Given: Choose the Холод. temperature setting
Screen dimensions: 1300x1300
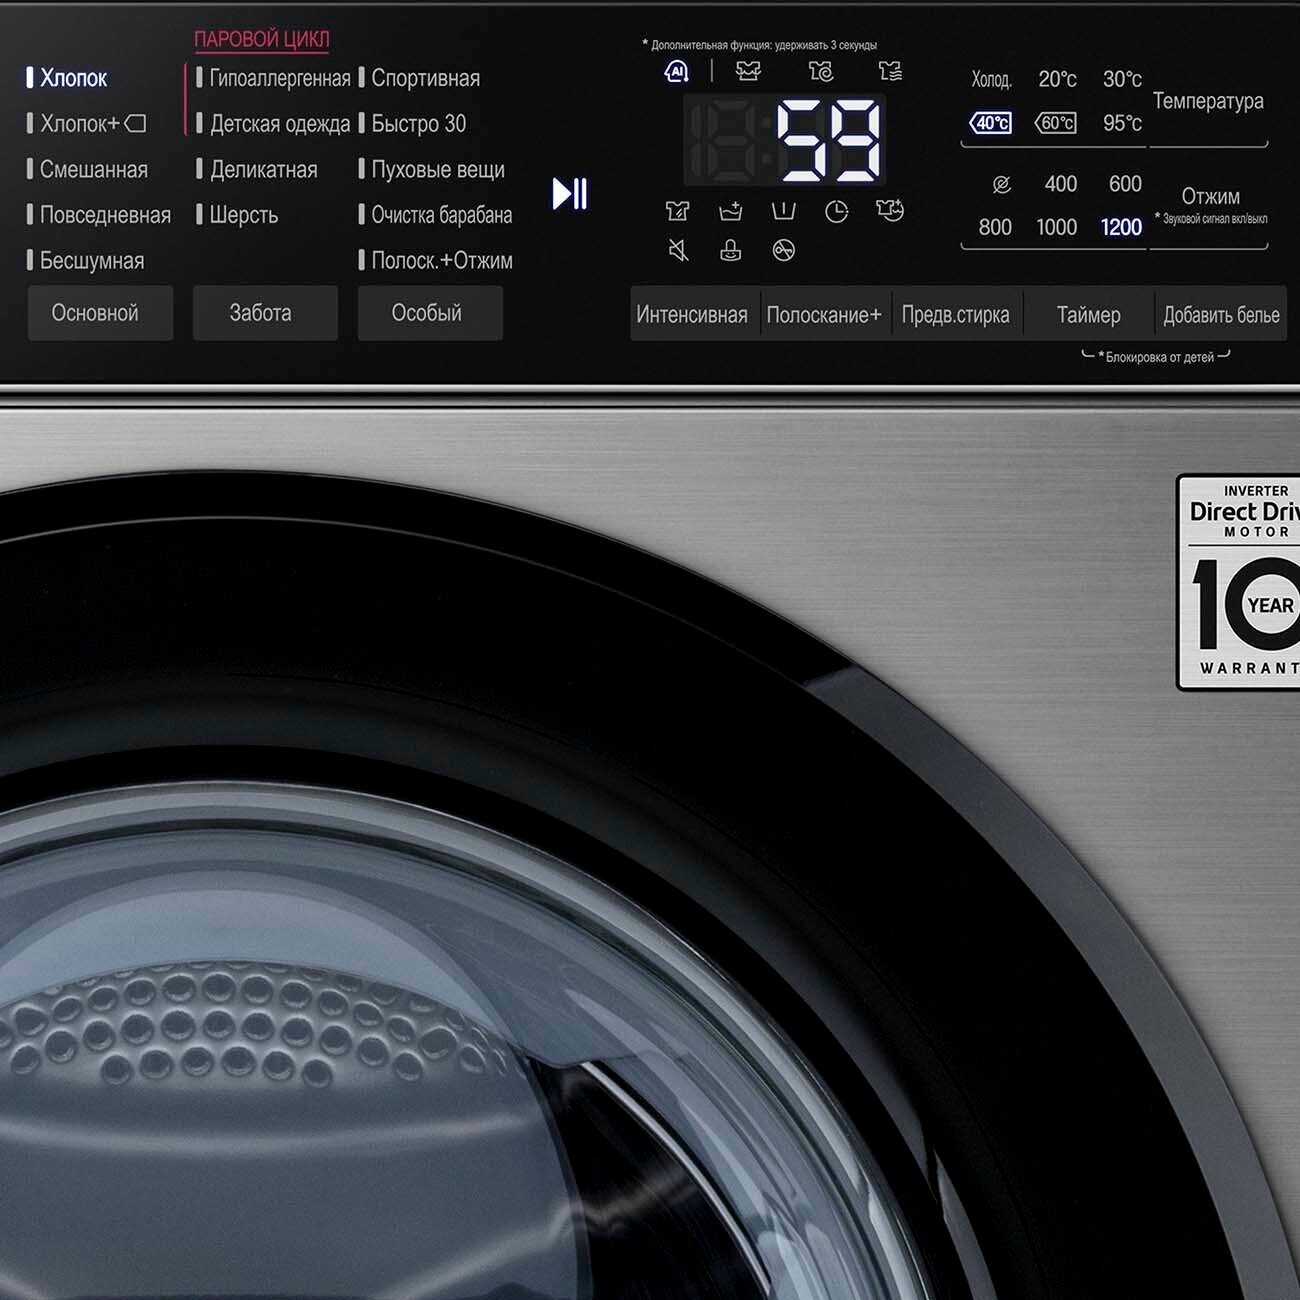Looking at the screenshot, I should pyautogui.click(x=991, y=79).
